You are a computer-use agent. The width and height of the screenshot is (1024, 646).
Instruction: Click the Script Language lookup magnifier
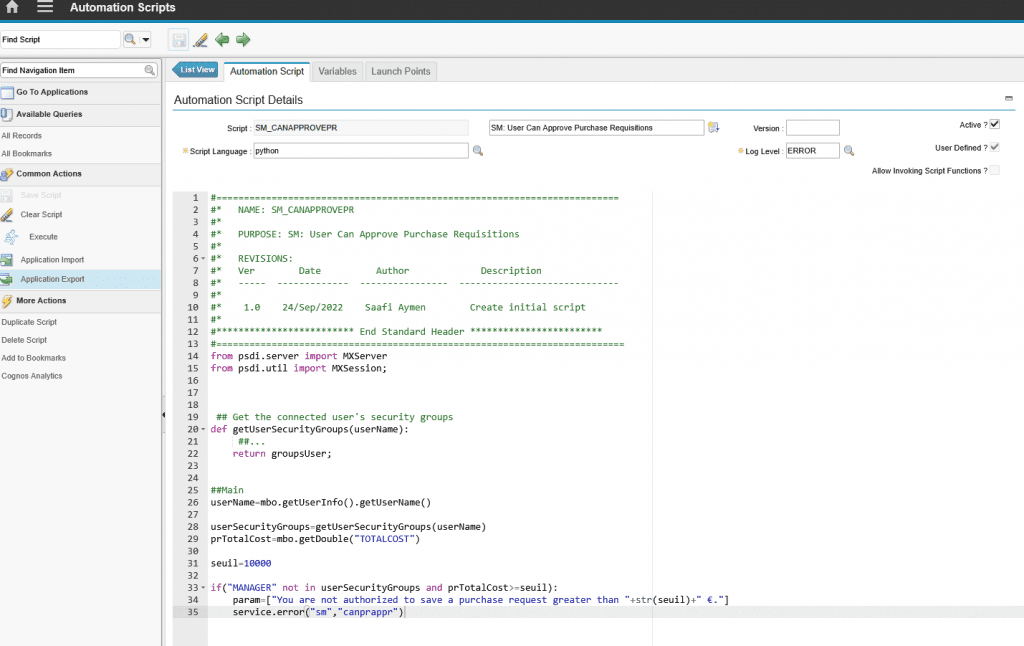tap(478, 151)
